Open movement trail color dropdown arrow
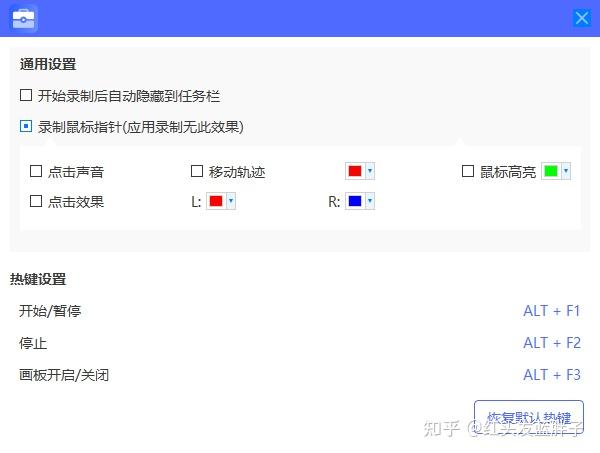This screenshot has width=600, height=453. point(369,171)
